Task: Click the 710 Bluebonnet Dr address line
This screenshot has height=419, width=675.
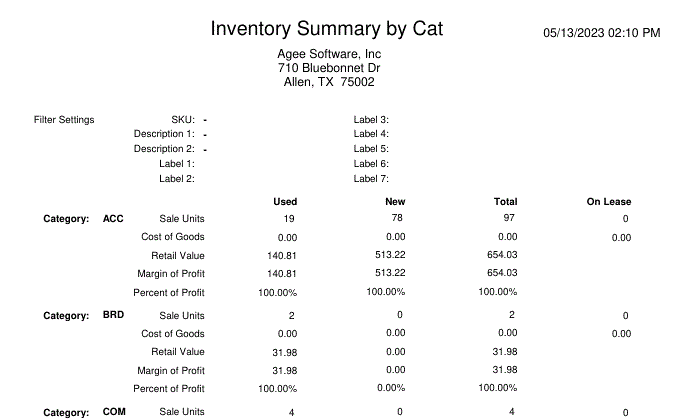Action: click(x=328, y=68)
